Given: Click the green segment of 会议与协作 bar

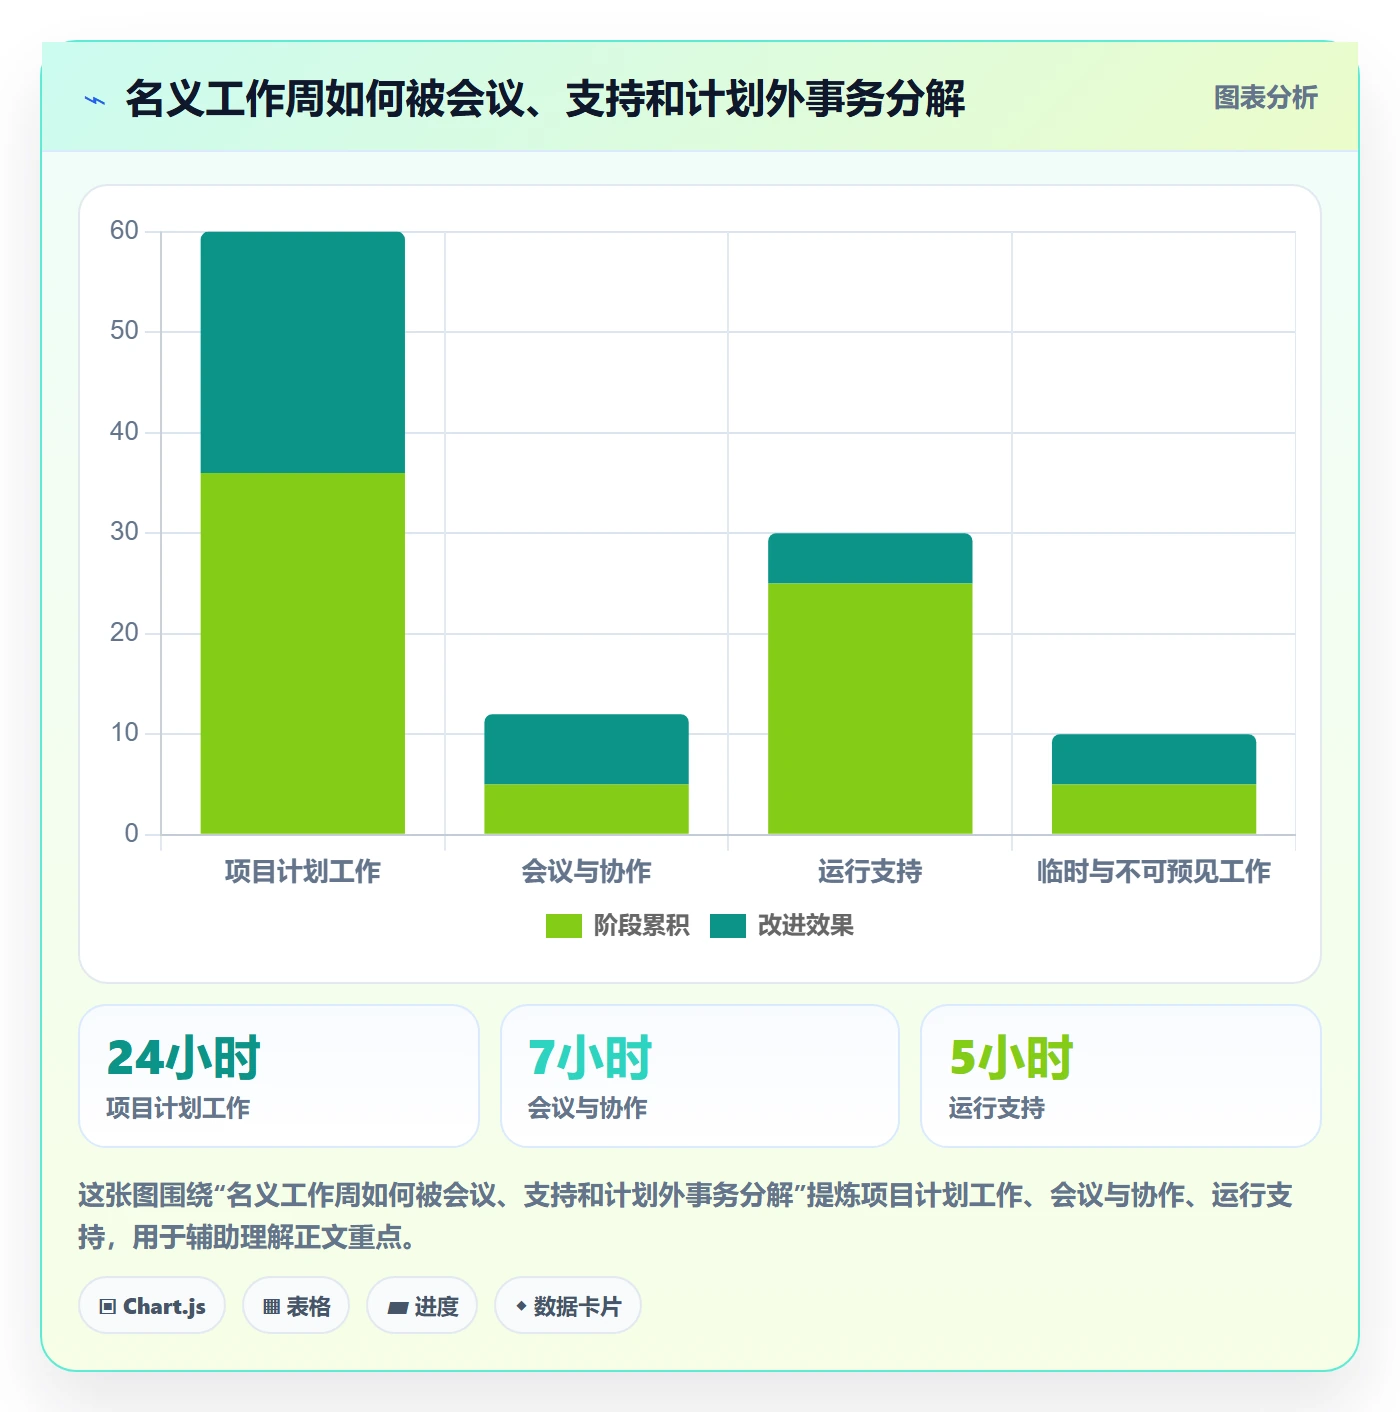Looking at the screenshot, I should pyautogui.click(x=586, y=809).
